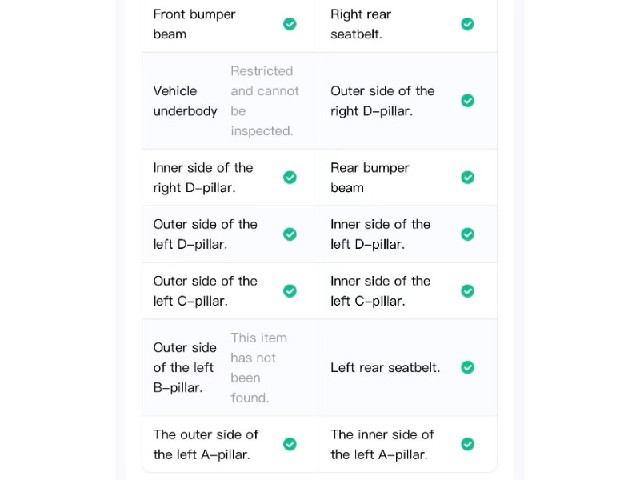Screen dimensions: 640x480
Task: Click the Front bumper beam label
Action: coord(194,24)
